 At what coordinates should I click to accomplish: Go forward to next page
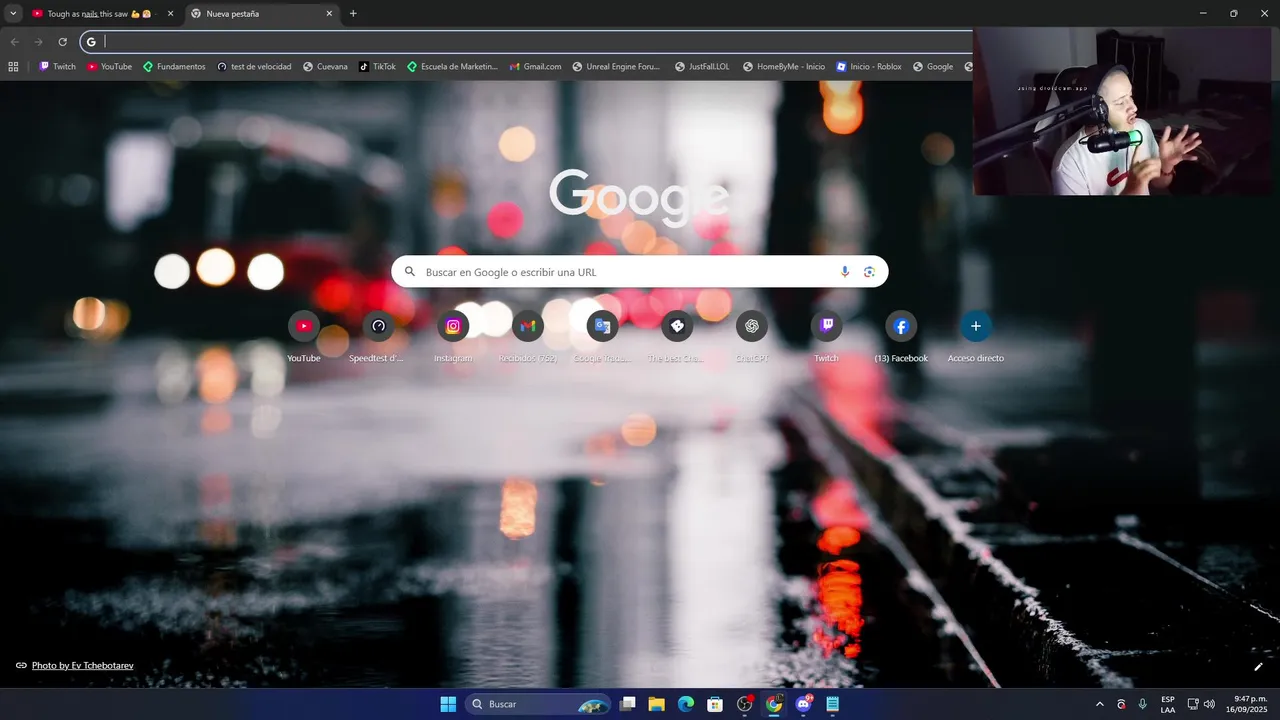point(38,42)
